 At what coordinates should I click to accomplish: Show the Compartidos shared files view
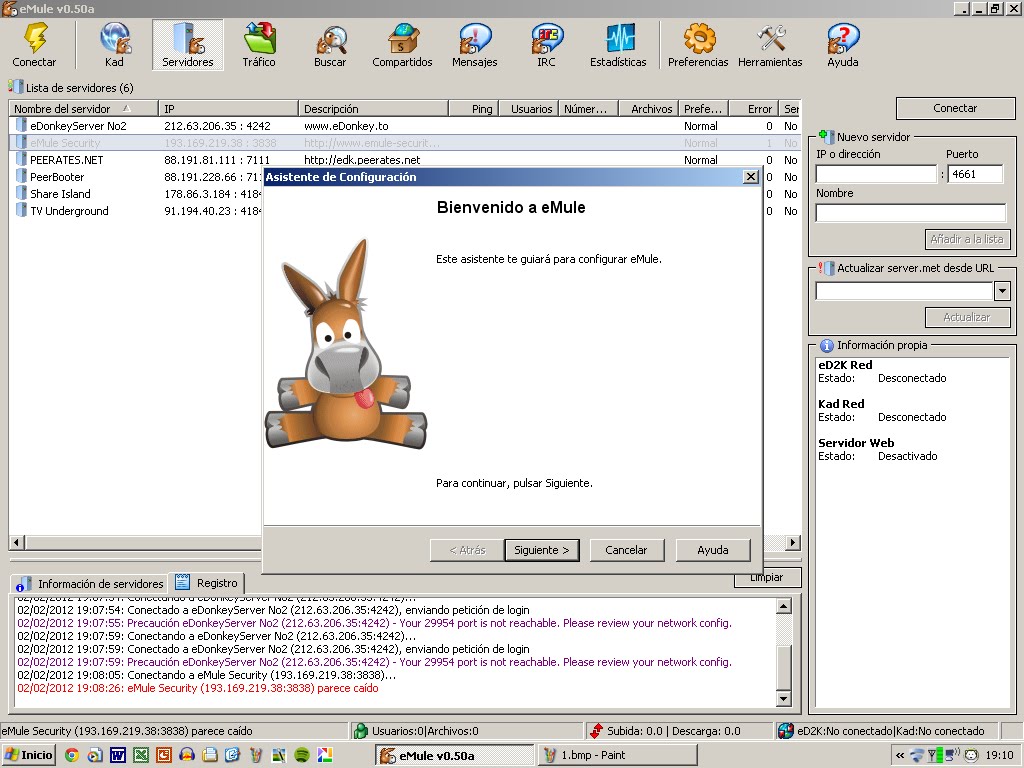pyautogui.click(x=402, y=44)
